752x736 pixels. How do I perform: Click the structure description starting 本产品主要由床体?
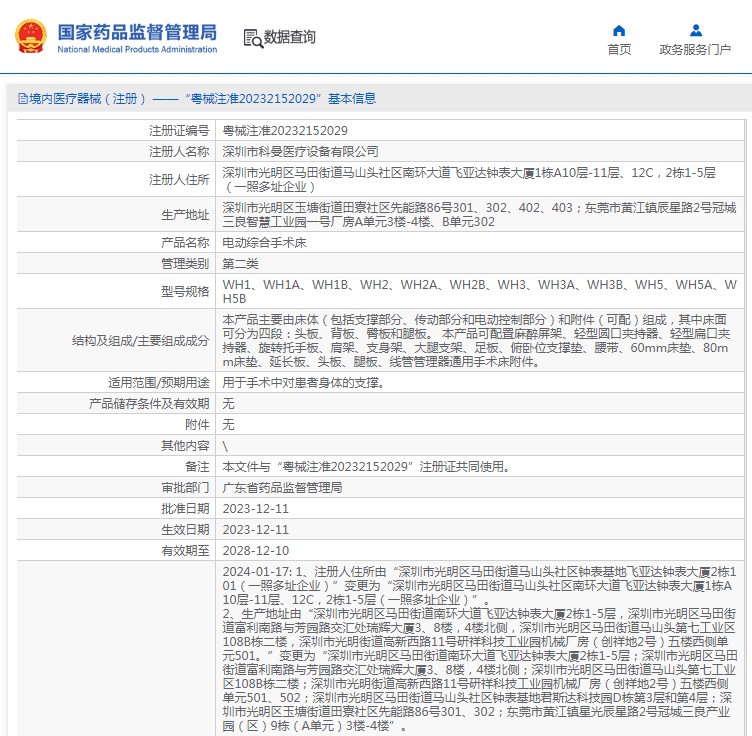coord(476,341)
